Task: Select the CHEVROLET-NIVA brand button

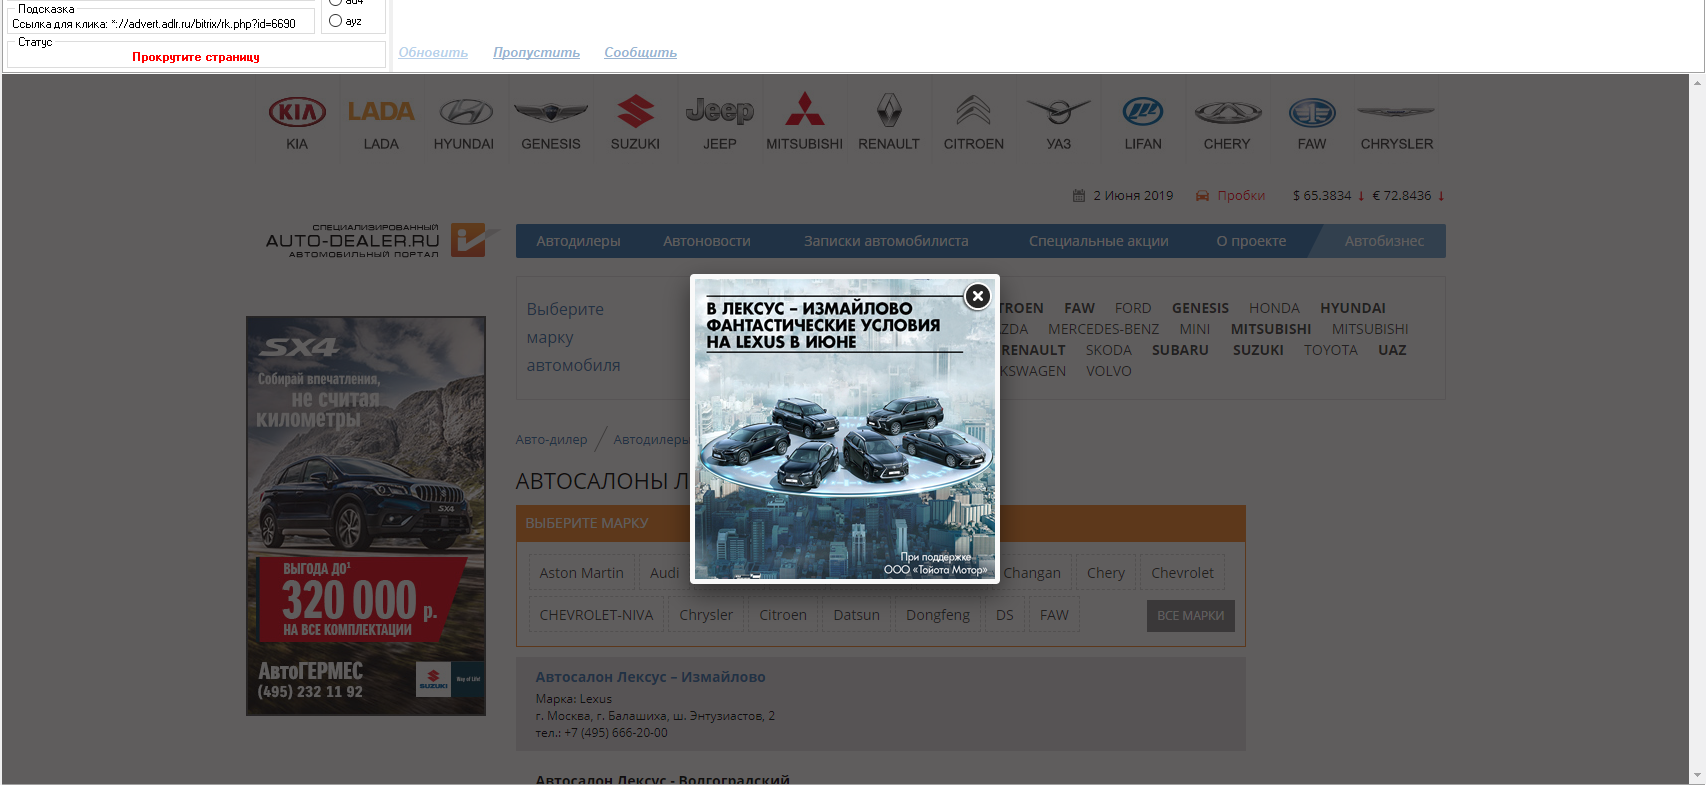Action: (x=596, y=615)
